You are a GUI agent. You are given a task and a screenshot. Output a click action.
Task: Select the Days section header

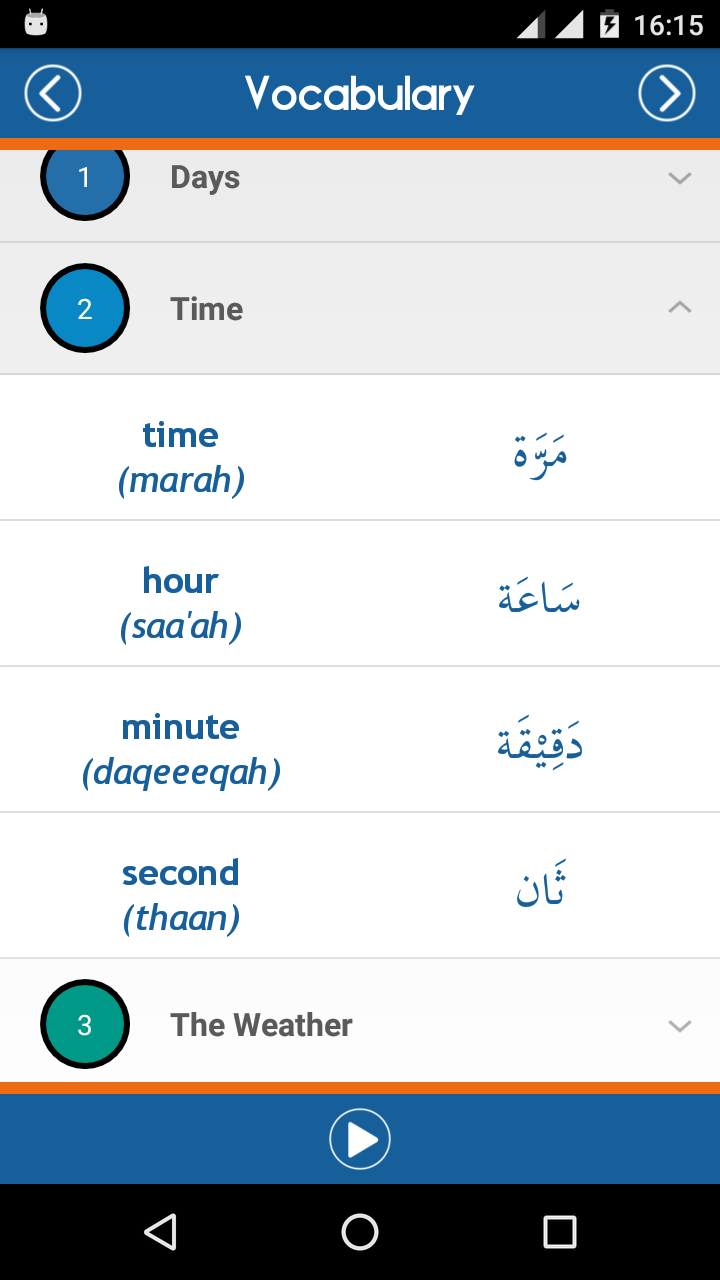[x=206, y=177]
